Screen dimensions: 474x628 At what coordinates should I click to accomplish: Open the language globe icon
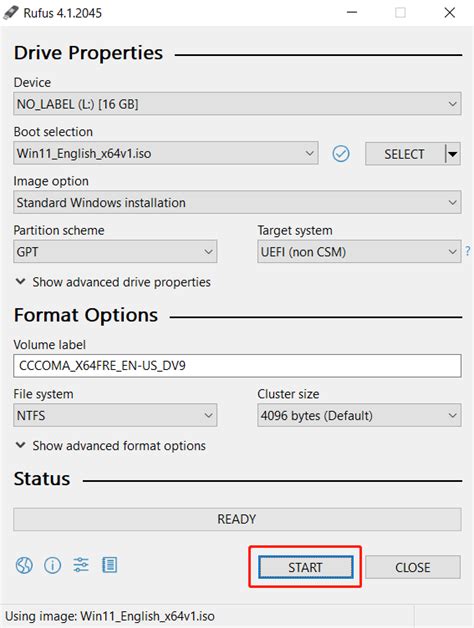[24, 566]
